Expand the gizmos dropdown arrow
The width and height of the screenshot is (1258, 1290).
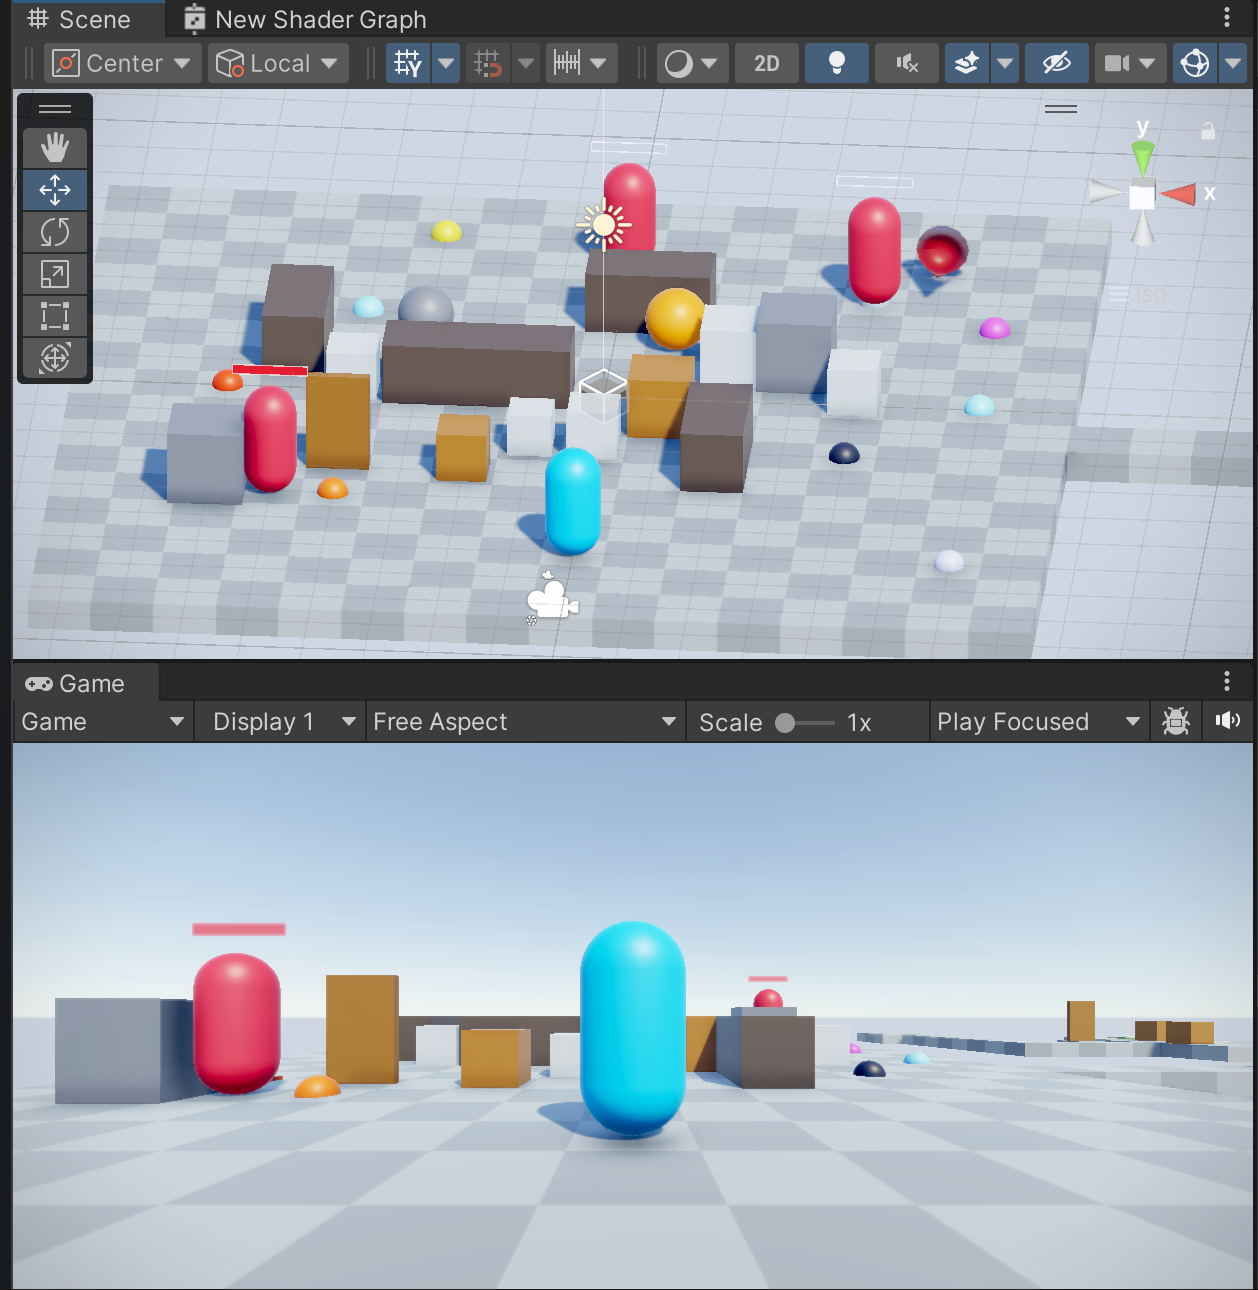[x=1233, y=63]
